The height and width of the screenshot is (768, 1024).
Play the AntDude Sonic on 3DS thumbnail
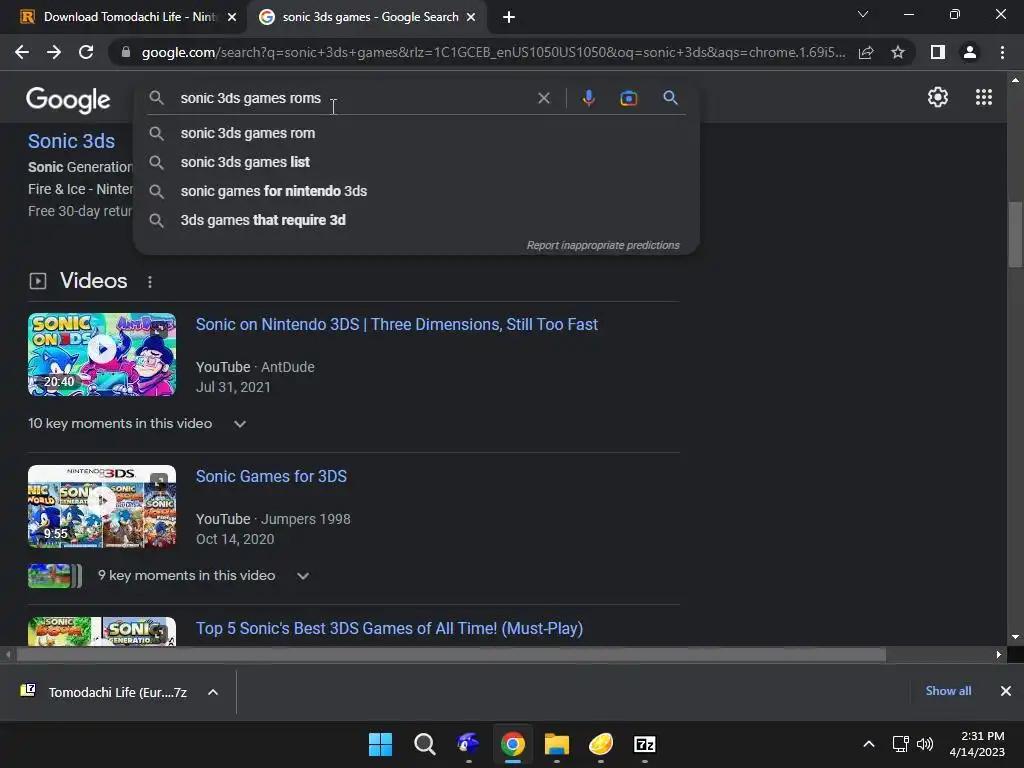pyautogui.click(x=102, y=355)
